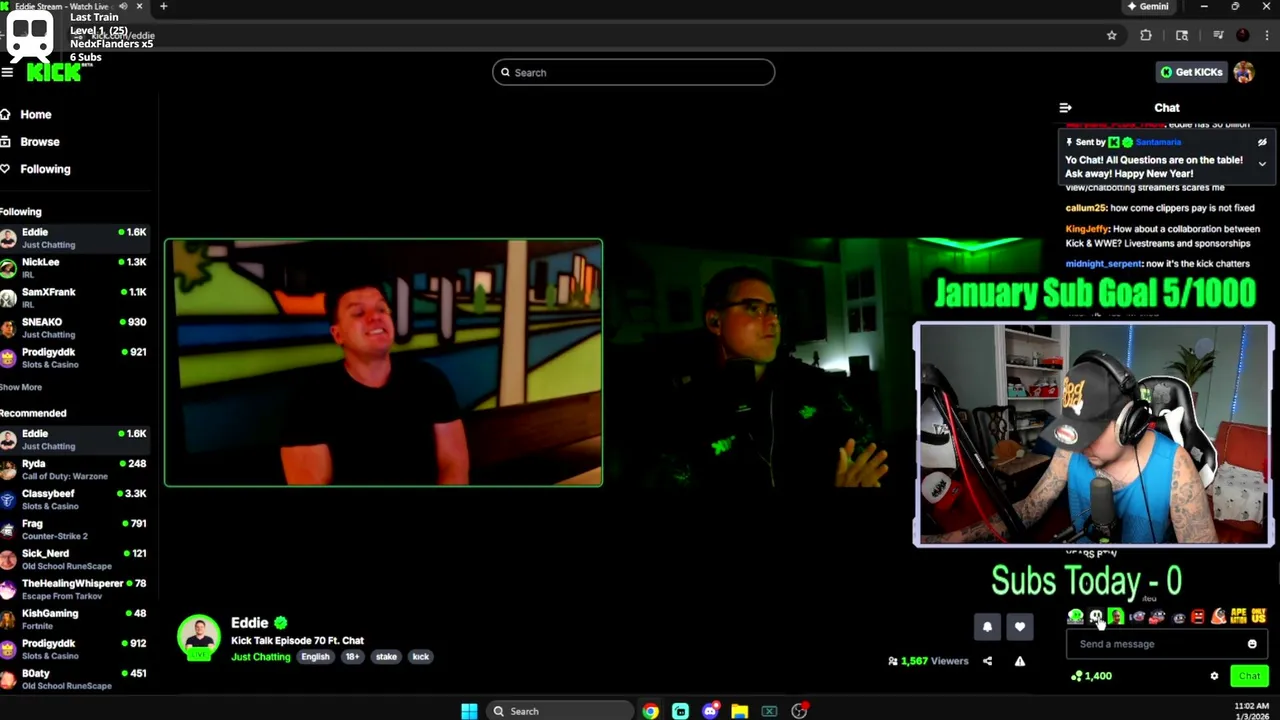Follow Eddie with the heart button
The image size is (1280, 720).
tap(1019, 627)
